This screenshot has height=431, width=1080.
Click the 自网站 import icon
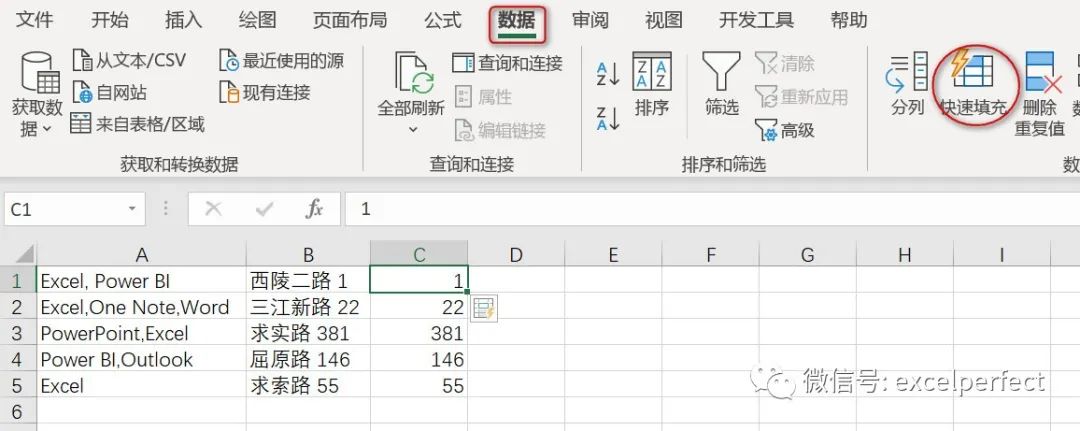click(83, 92)
